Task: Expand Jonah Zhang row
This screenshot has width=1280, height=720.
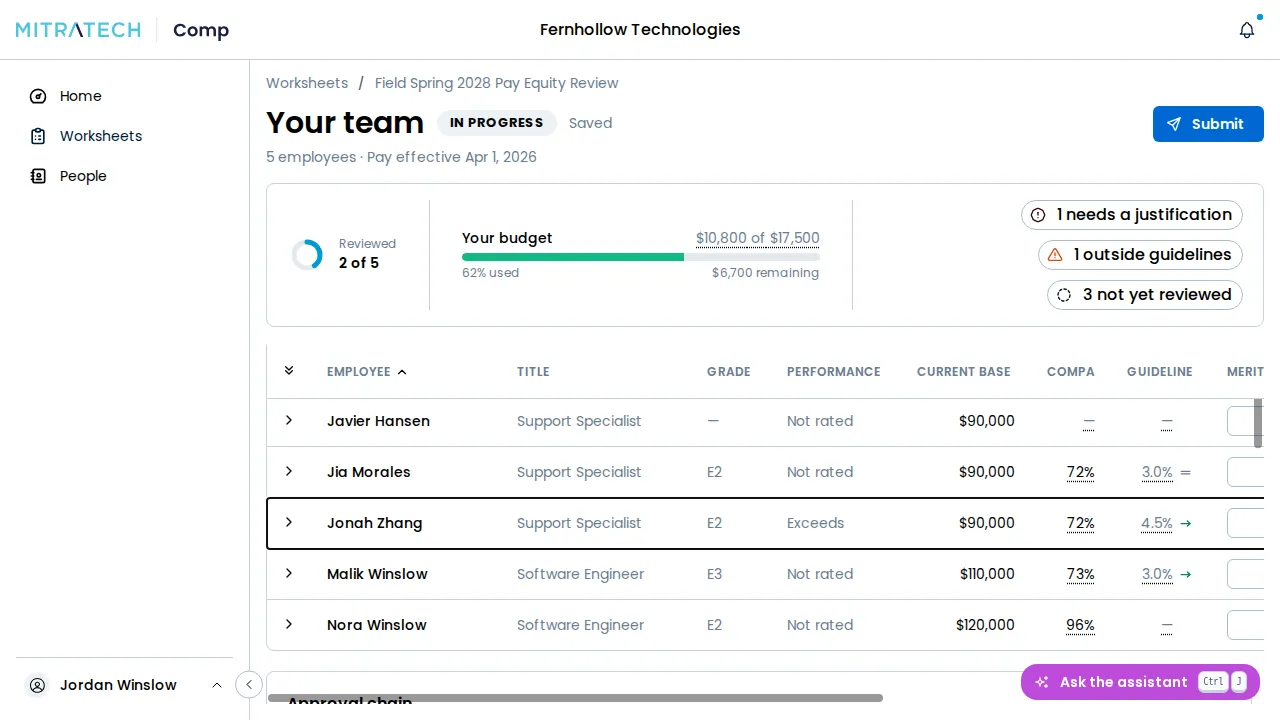Action: click(289, 522)
